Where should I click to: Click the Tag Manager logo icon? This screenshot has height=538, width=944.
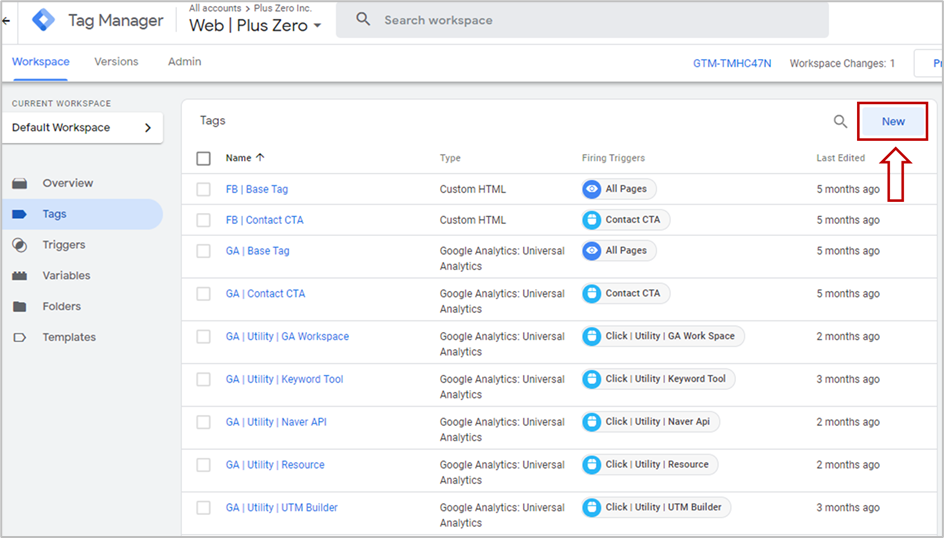[43, 20]
